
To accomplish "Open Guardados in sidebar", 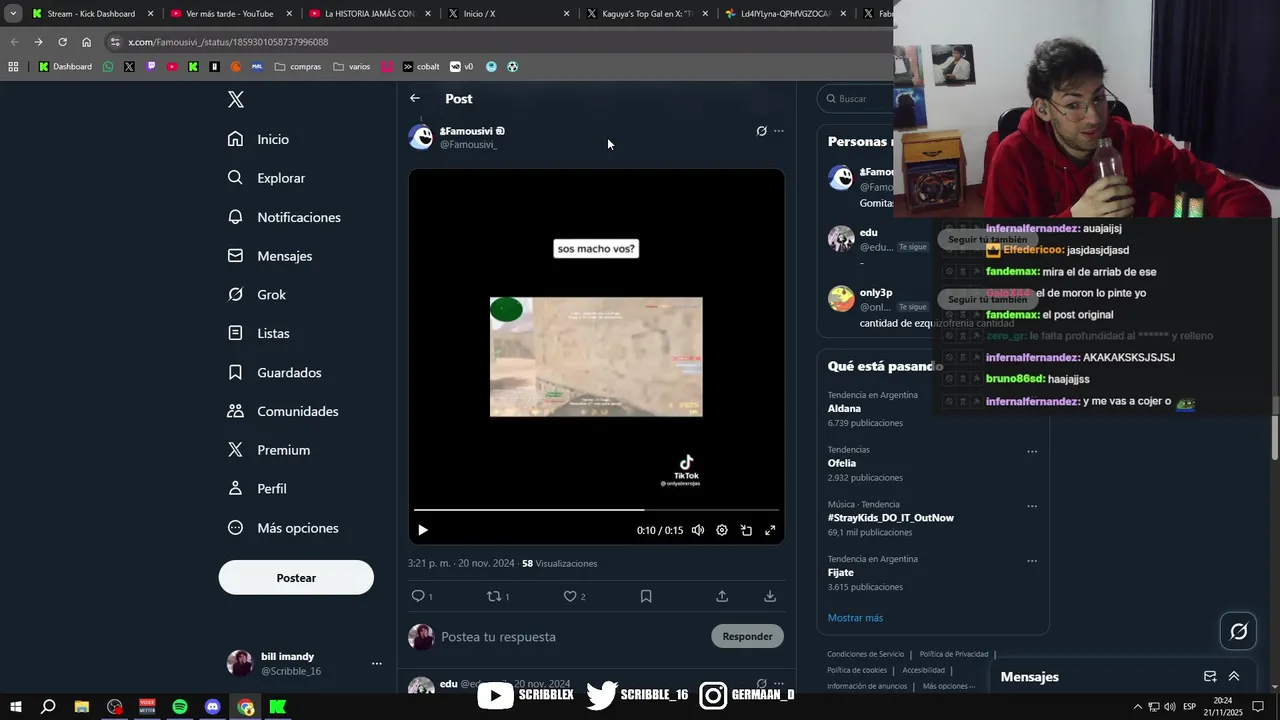I will 275,372.
